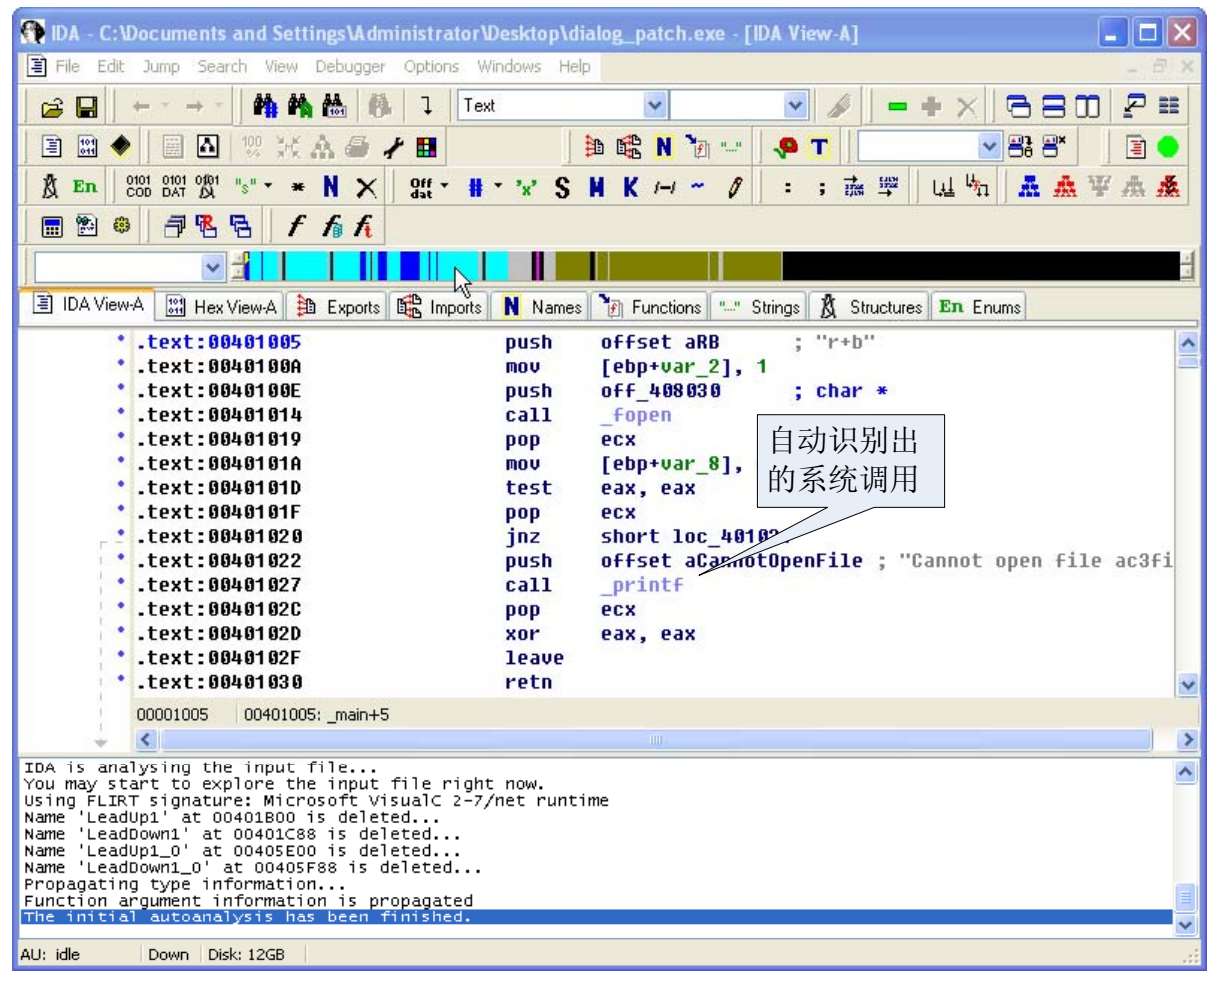Open the Edit menu
This screenshot has height=985, width=1219.
click(x=110, y=66)
